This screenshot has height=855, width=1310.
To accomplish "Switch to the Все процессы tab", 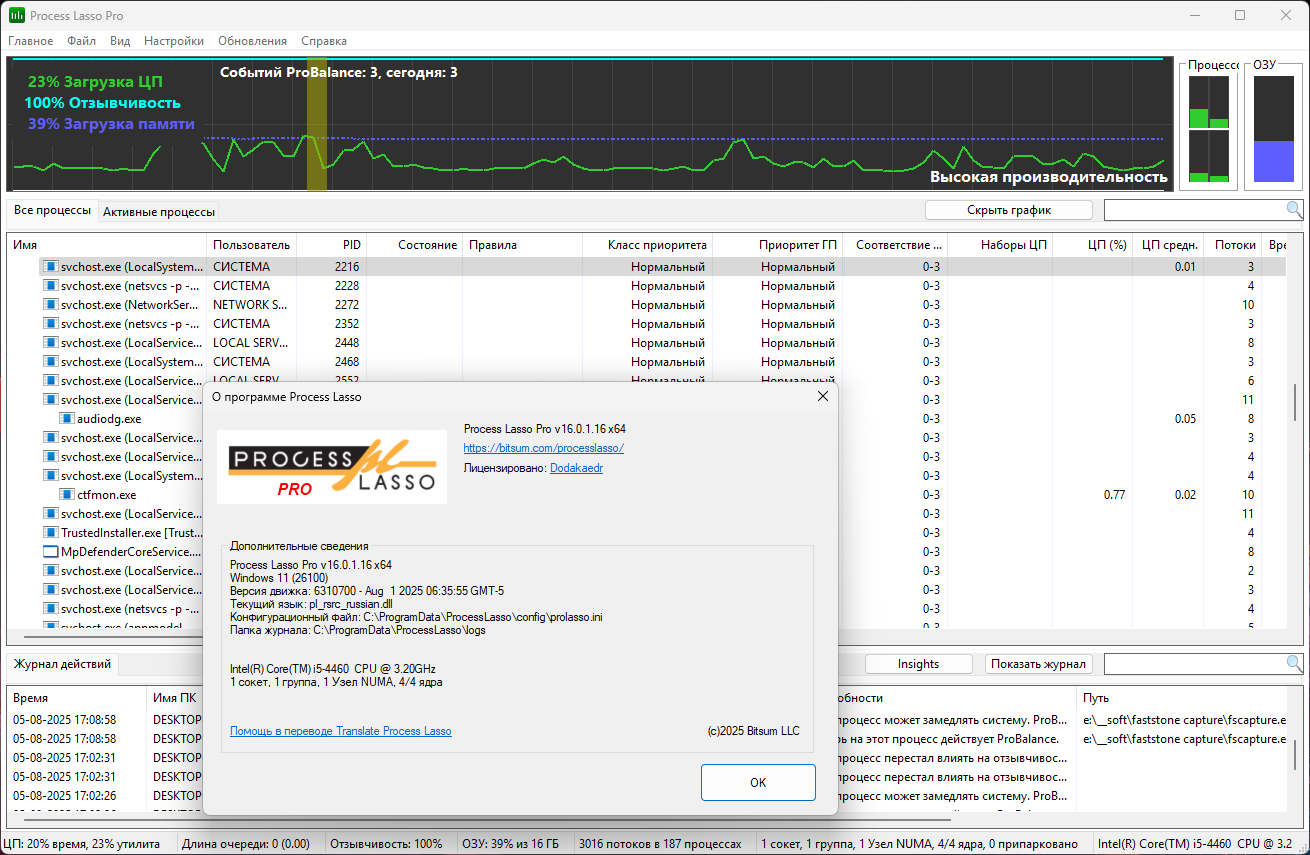I will tap(52, 211).
